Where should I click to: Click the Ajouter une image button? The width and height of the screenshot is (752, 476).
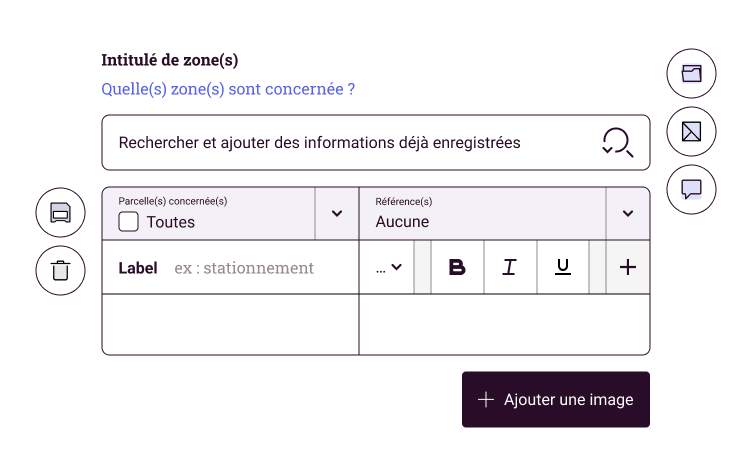(x=556, y=399)
